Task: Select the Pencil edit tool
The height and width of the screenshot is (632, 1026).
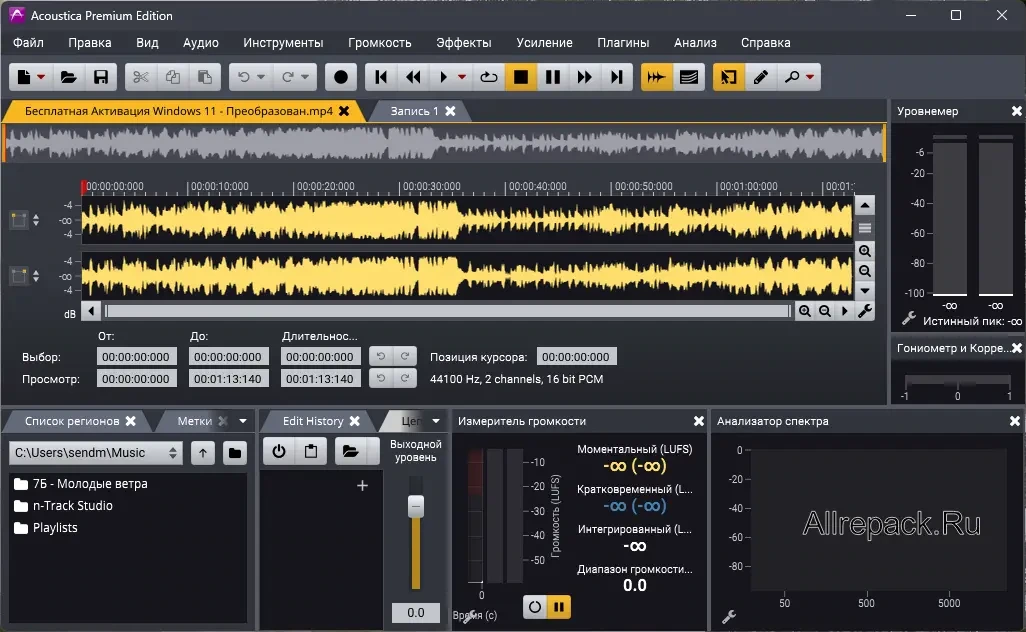Action: pyautogui.click(x=760, y=77)
